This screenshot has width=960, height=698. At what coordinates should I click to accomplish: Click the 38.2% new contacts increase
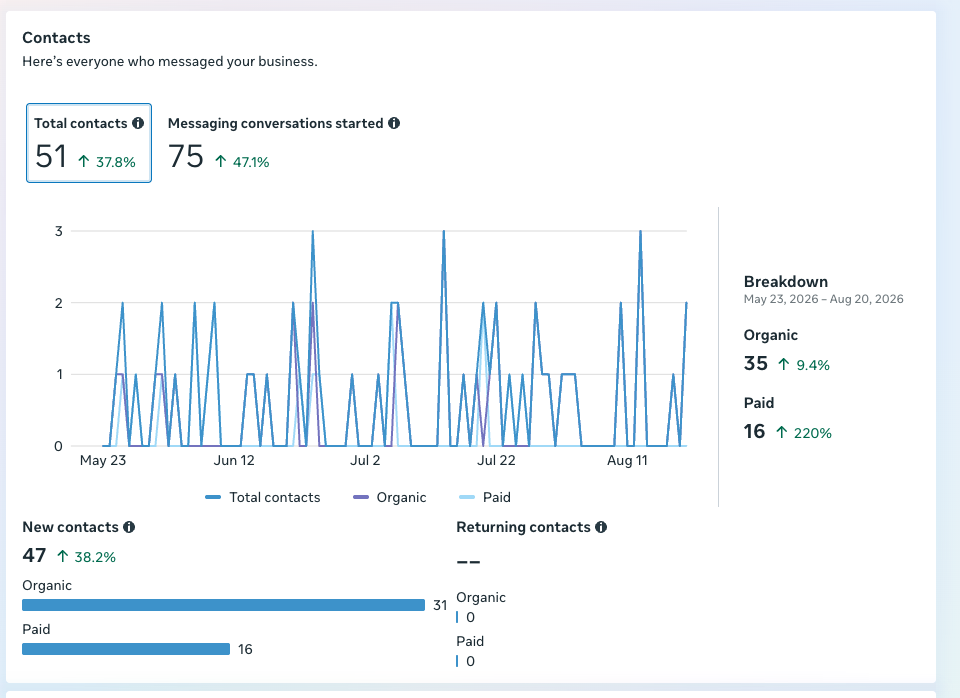click(86, 557)
